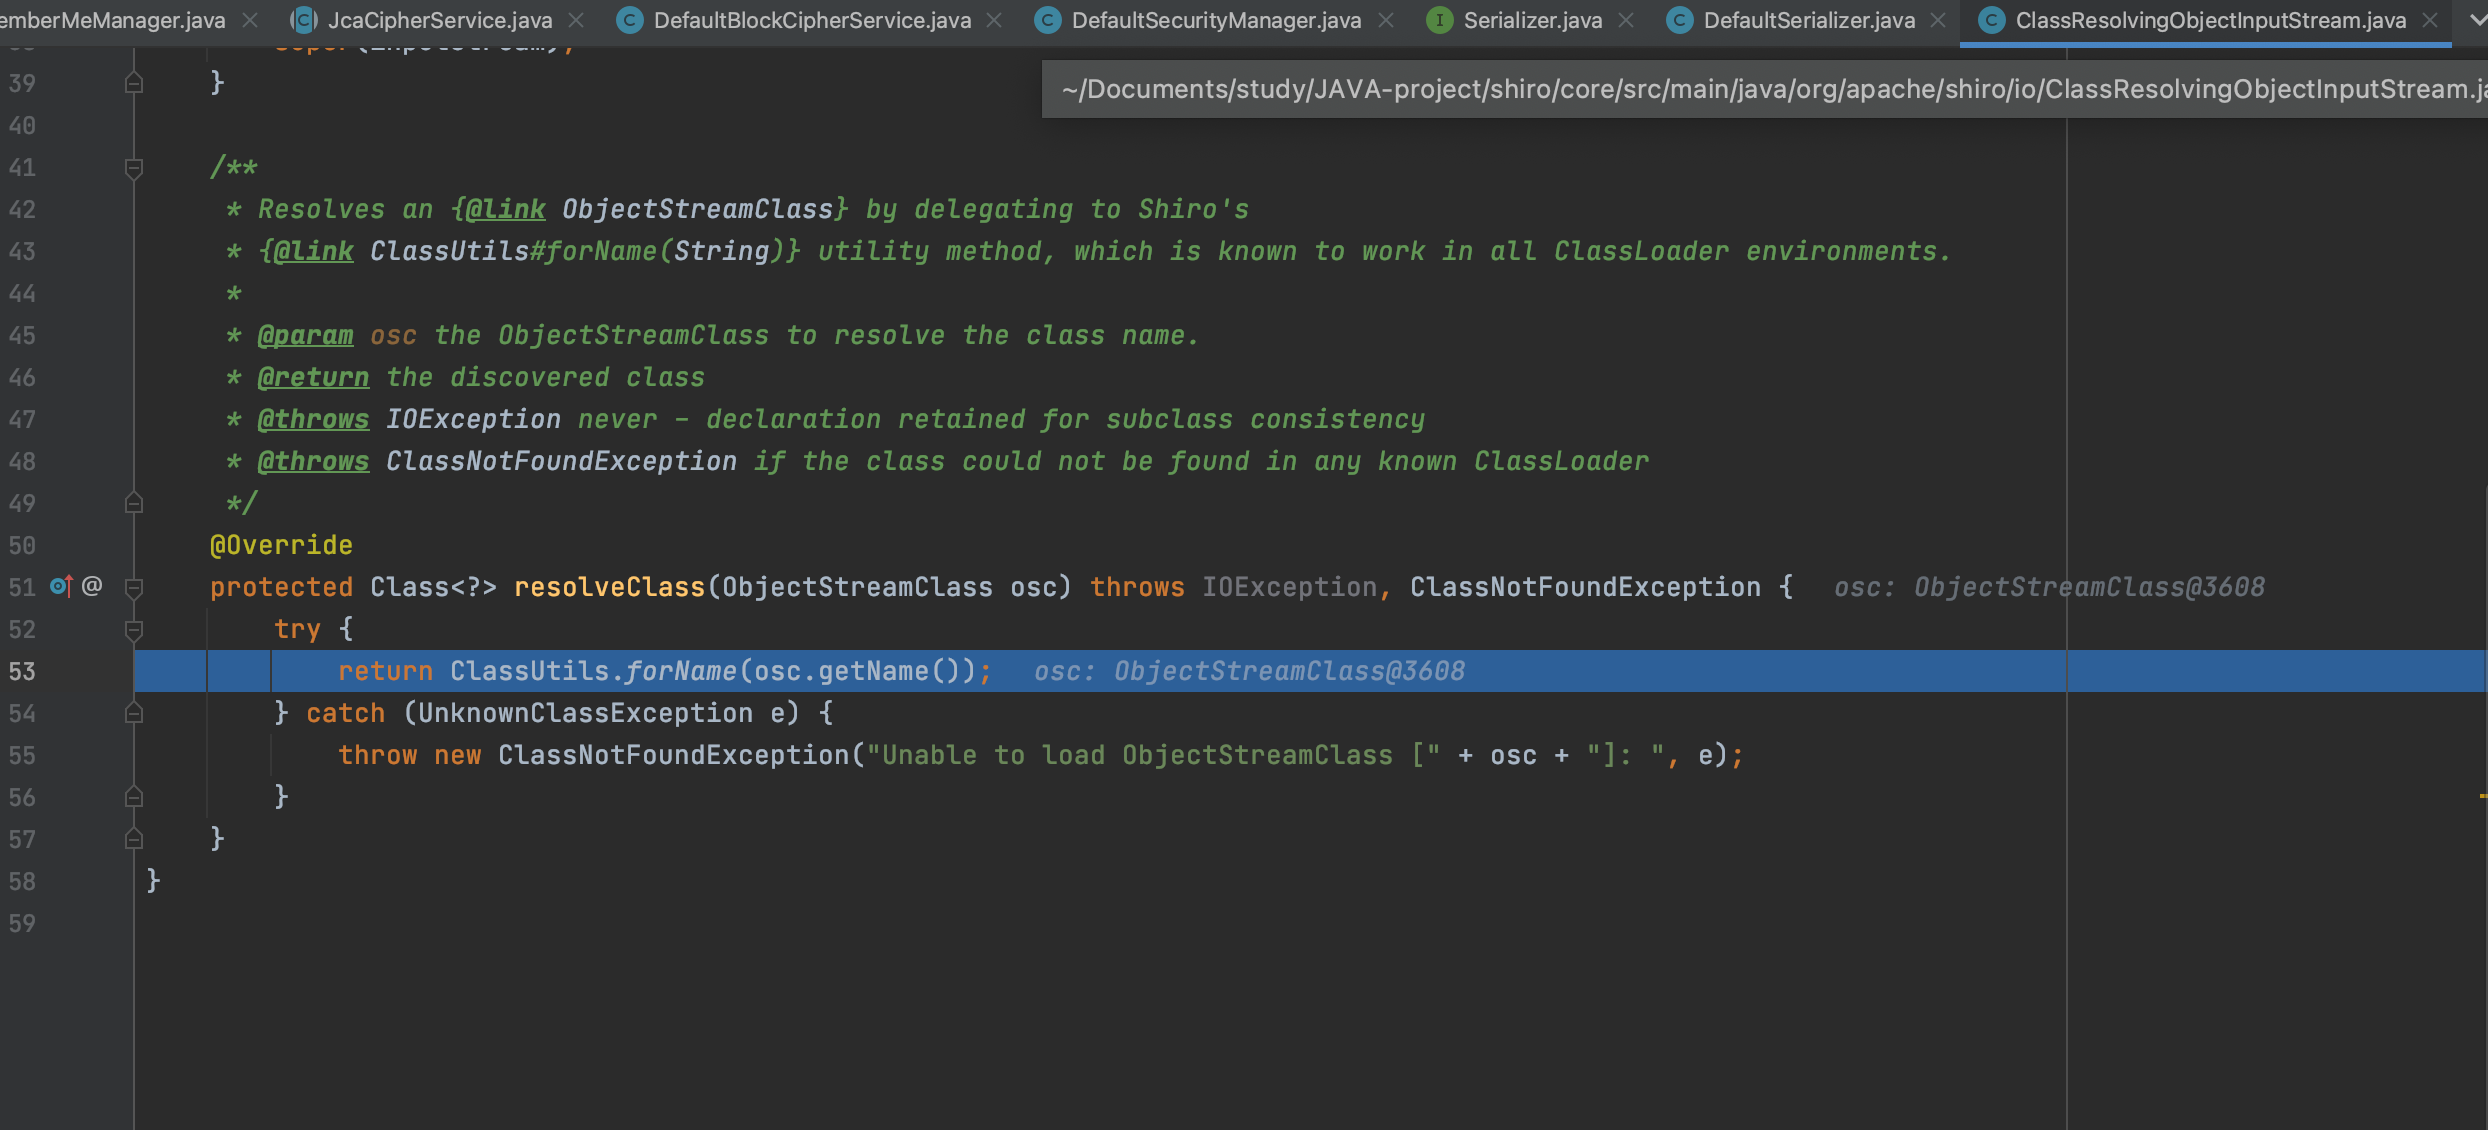Click the ObjectStreamClass link in the Javadoc
2488x1130 pixels.
point(697,209)
